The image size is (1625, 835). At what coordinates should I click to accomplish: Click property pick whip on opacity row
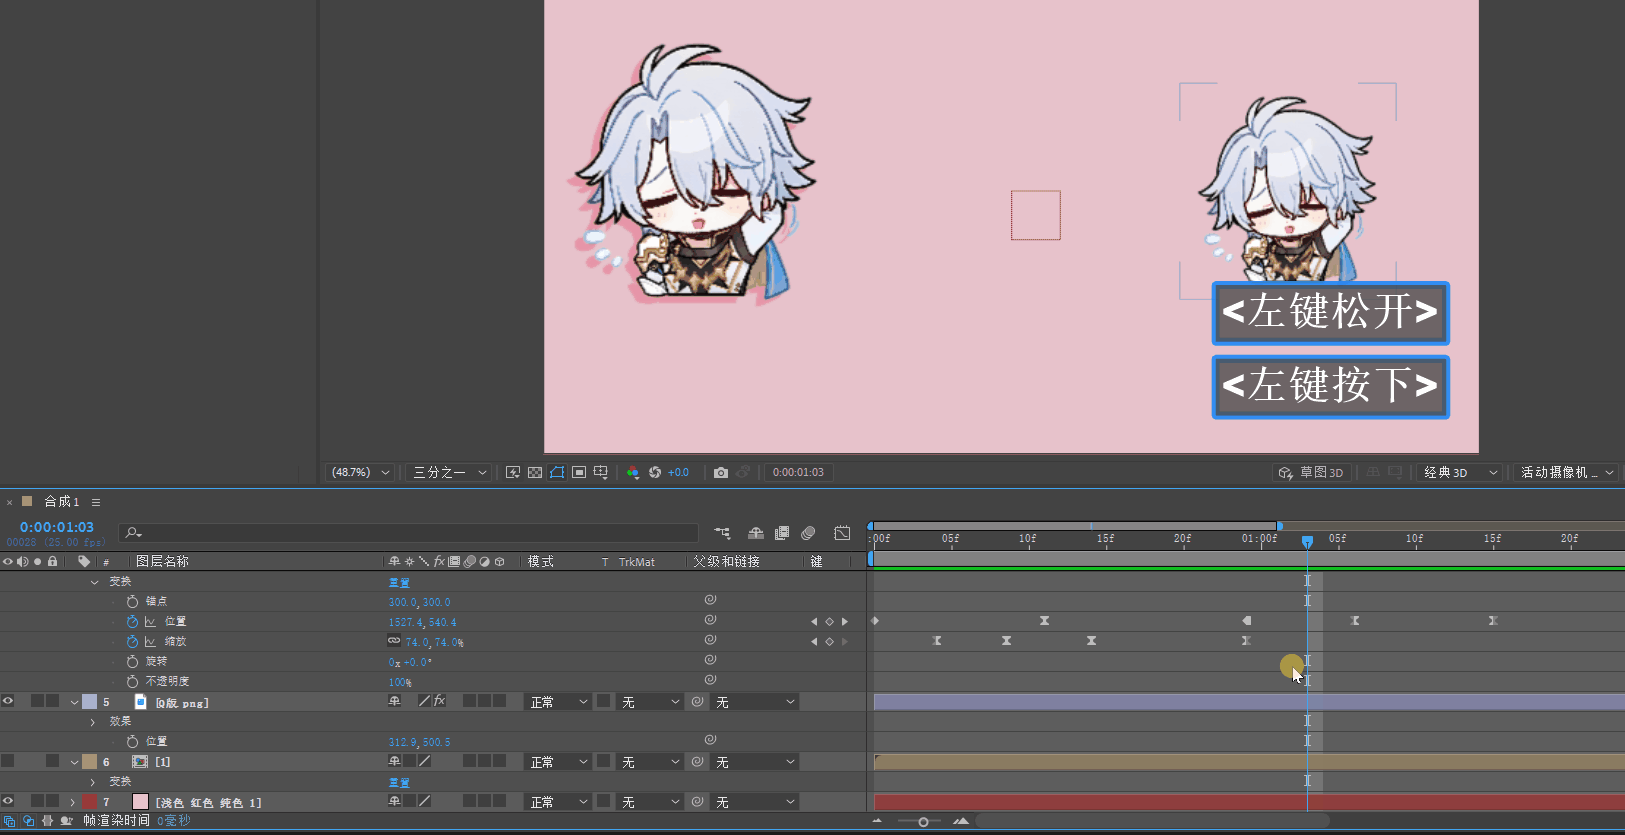710,680
